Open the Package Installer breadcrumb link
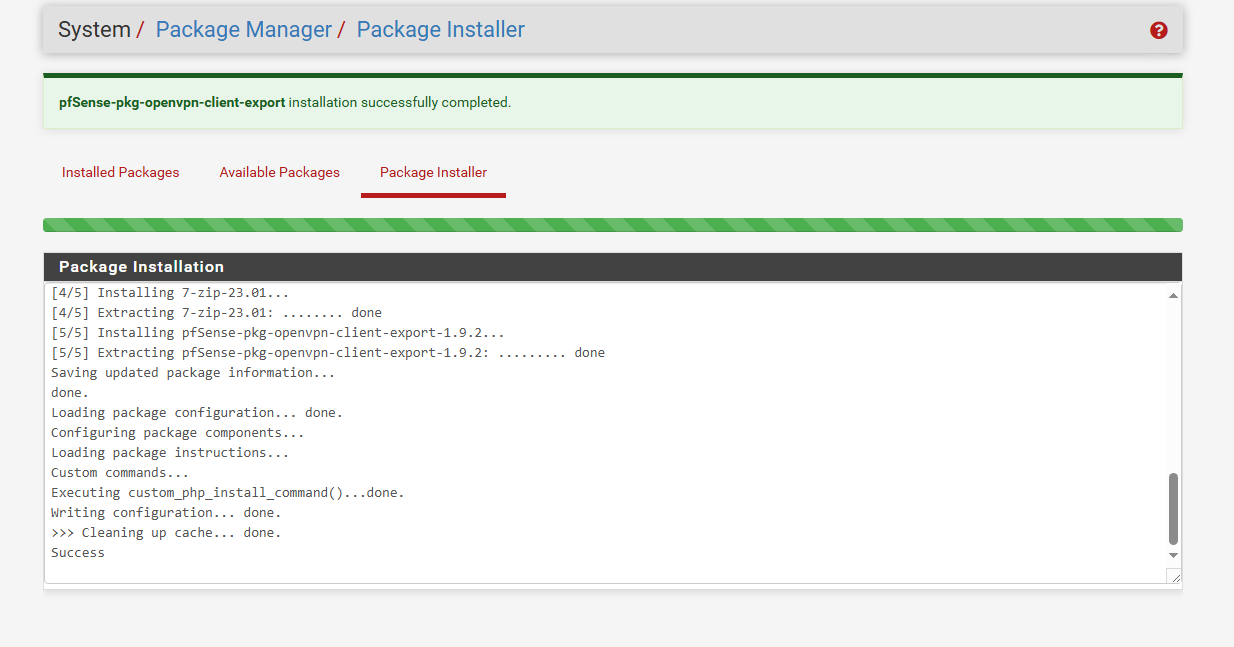The height and width of the screenshot is (647, 1234). (441, 30)
